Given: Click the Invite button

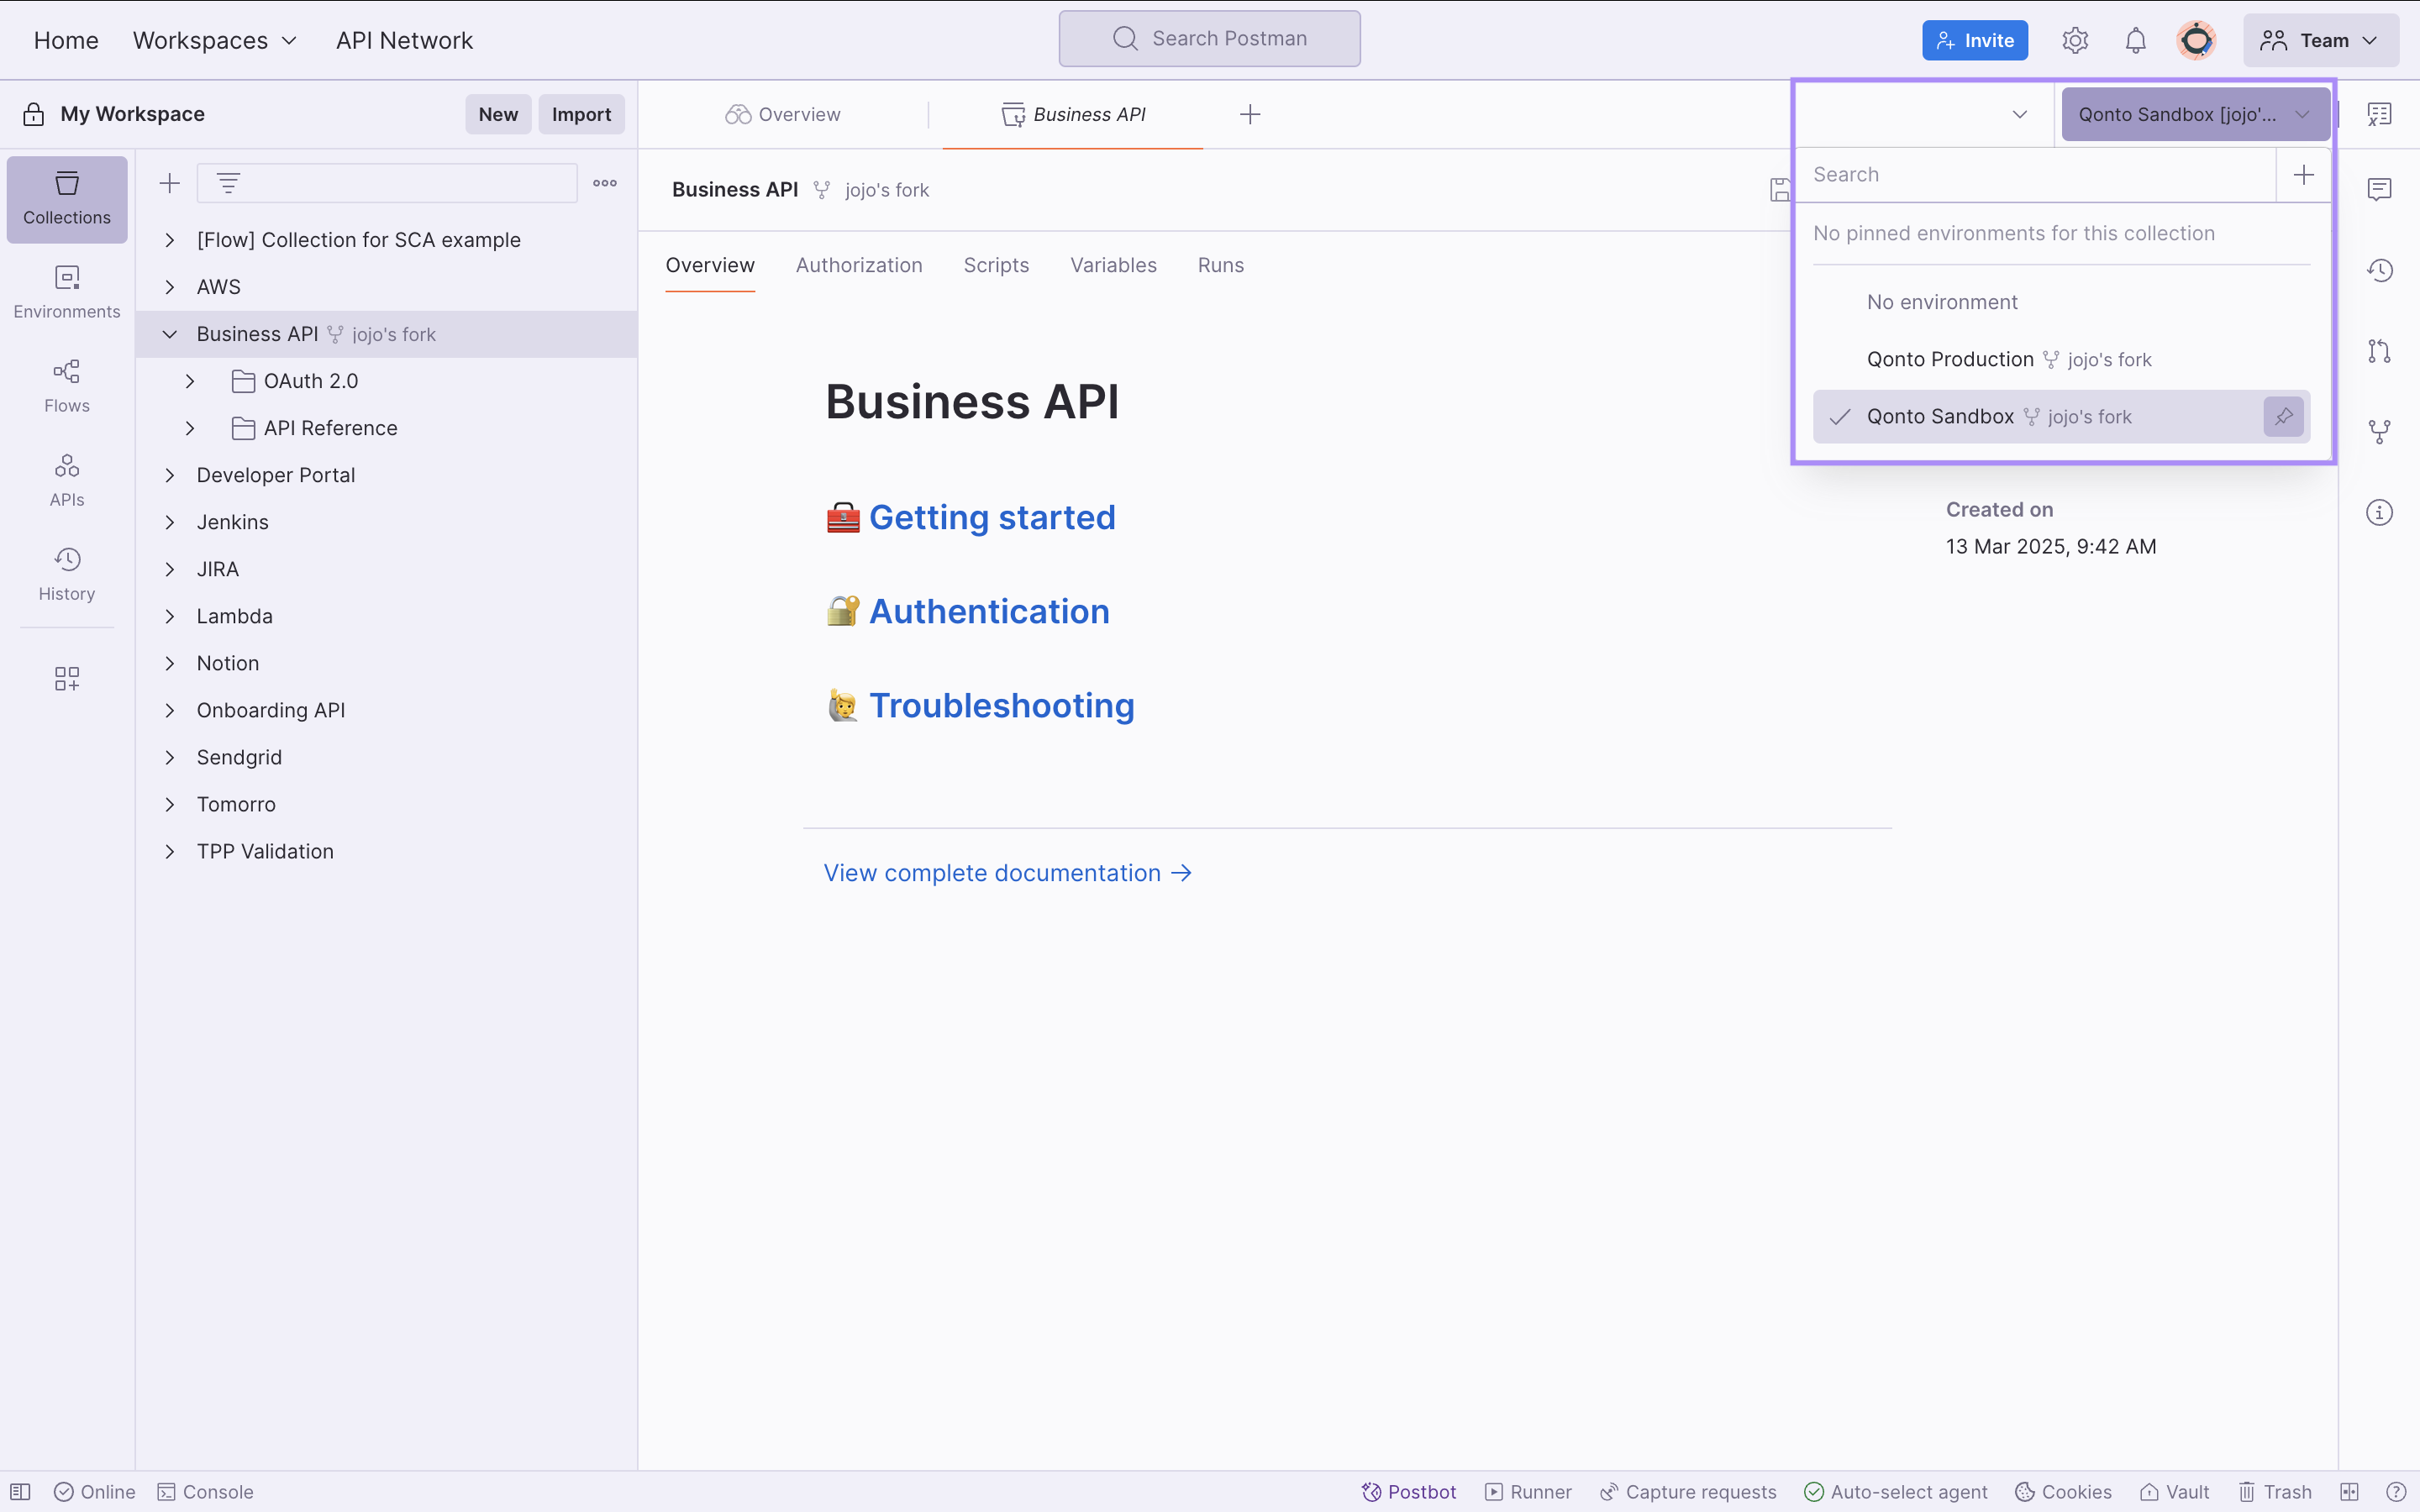Looking at the screenshot, I should (x=1975, y=40).
